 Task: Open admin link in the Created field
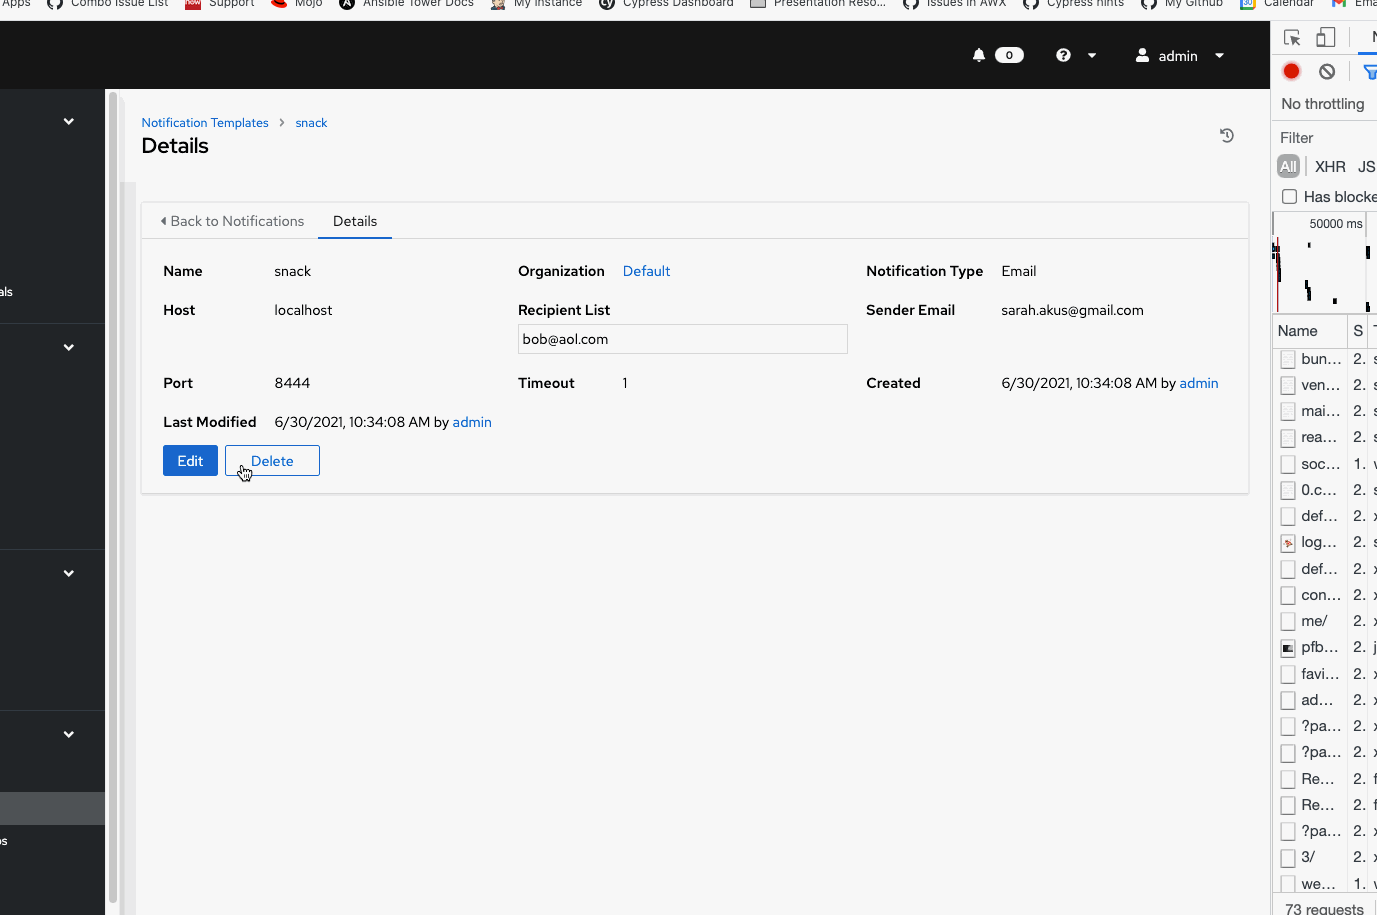pos(1198,383)
